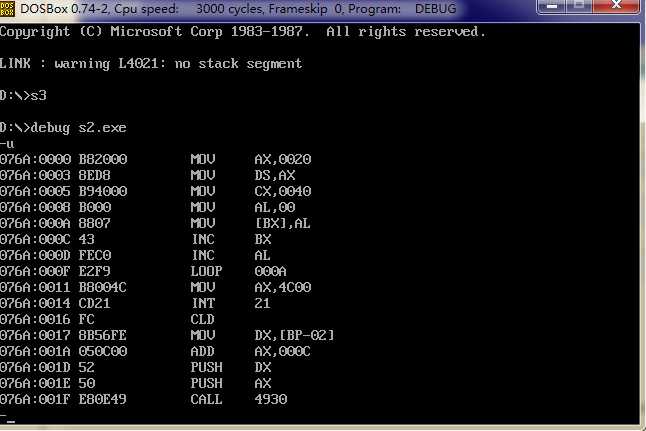This screenshot has width=646, height=431.
Task: Click the address 076A:001F
Action: [35, 400]
